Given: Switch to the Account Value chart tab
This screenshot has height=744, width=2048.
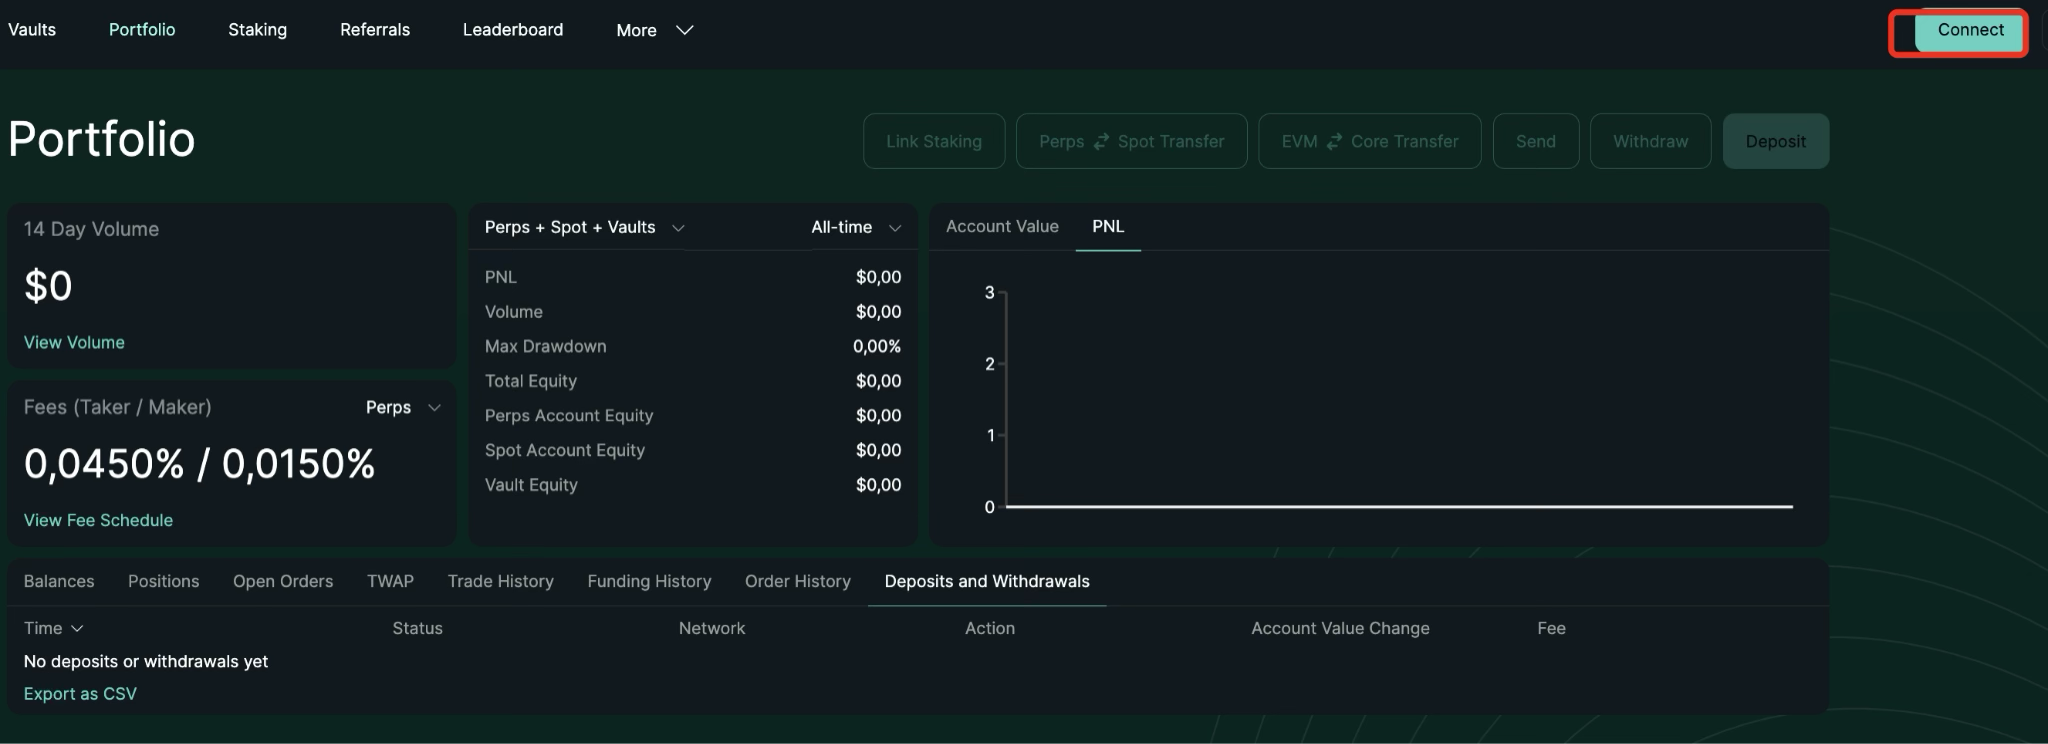Looking at the screenshot, I should (x=1001, y=227).
